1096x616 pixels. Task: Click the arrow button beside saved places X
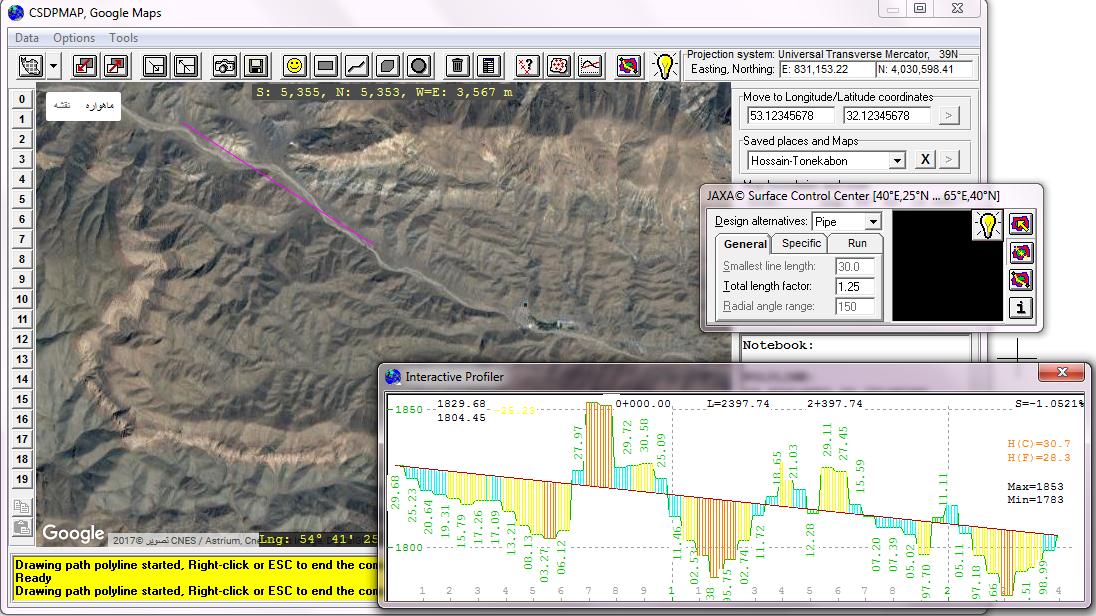pyautogui.click(x=949, y=159)
